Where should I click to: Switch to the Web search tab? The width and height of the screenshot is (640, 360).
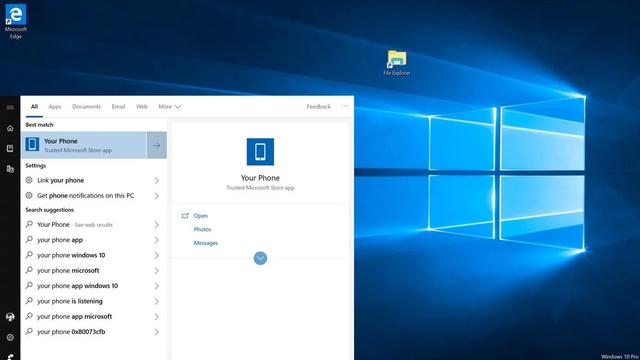pyautogui.click(x=142, y=107)
